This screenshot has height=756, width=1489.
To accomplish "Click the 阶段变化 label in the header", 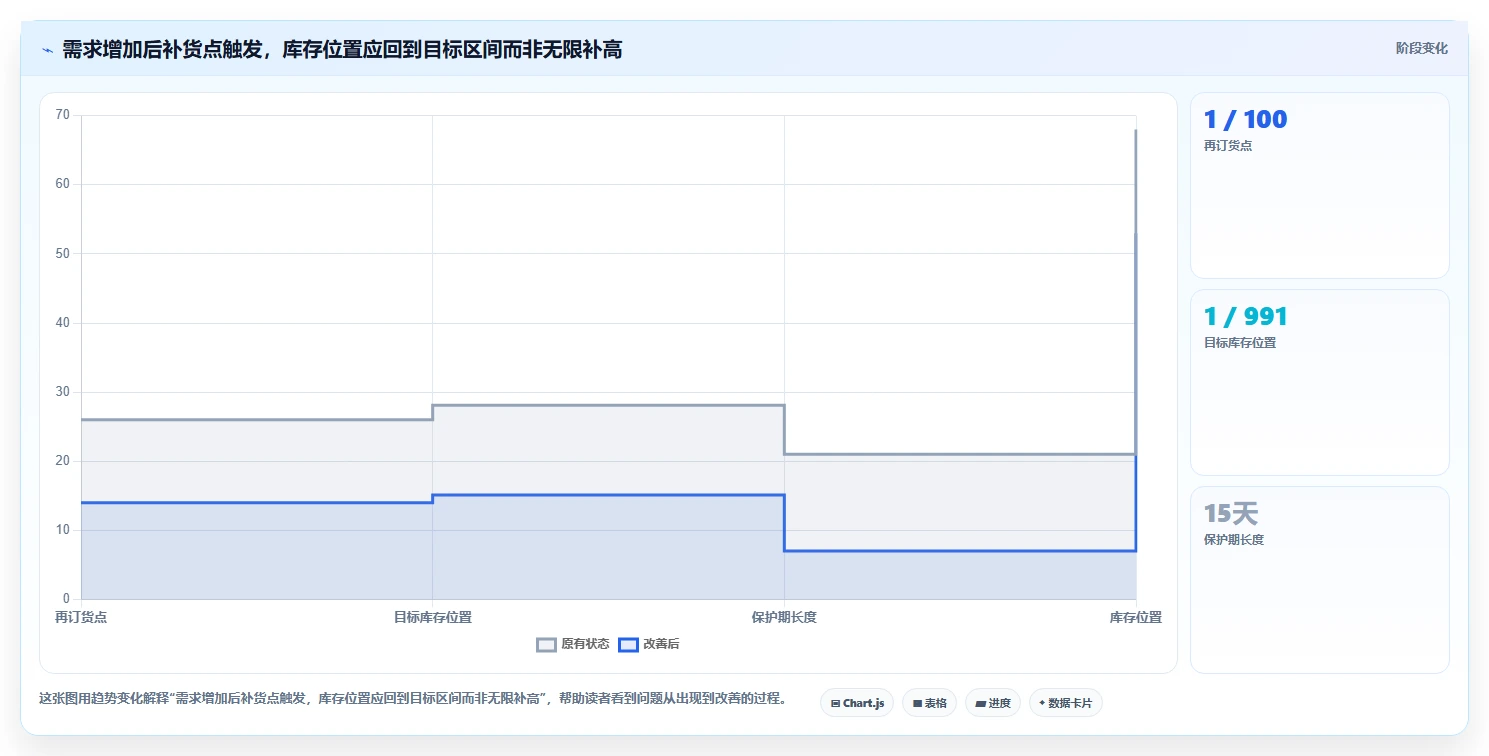I will (x=1421, y=48).
